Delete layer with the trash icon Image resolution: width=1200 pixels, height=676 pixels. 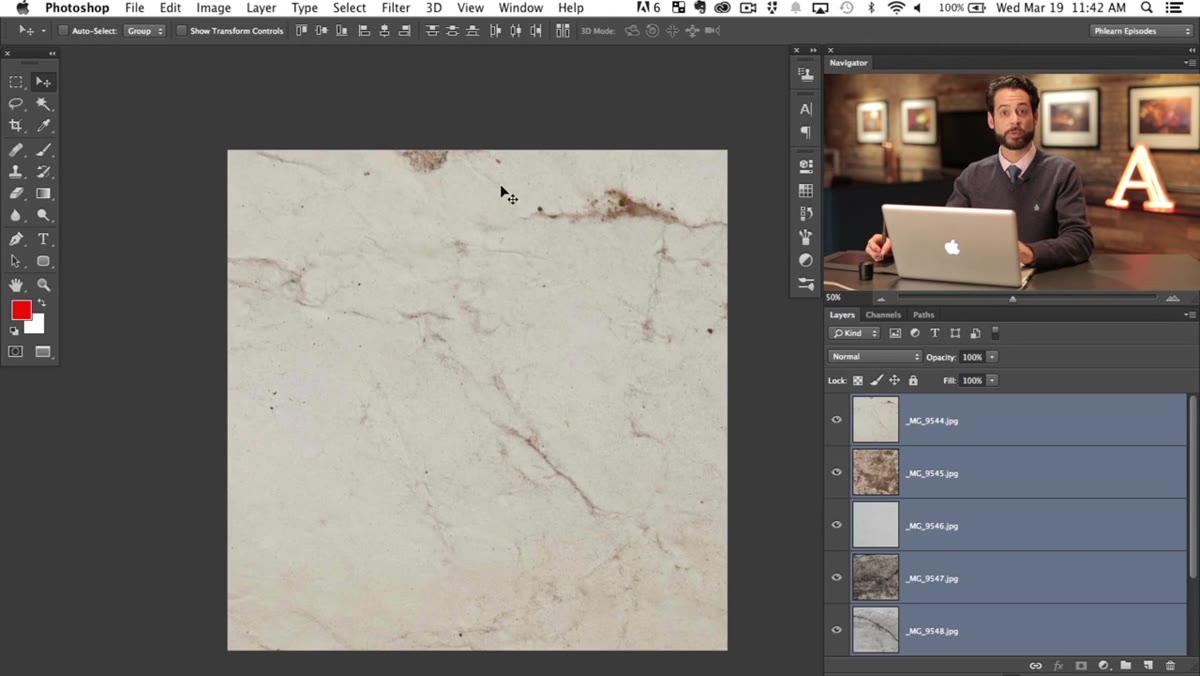coord(1171,666)
